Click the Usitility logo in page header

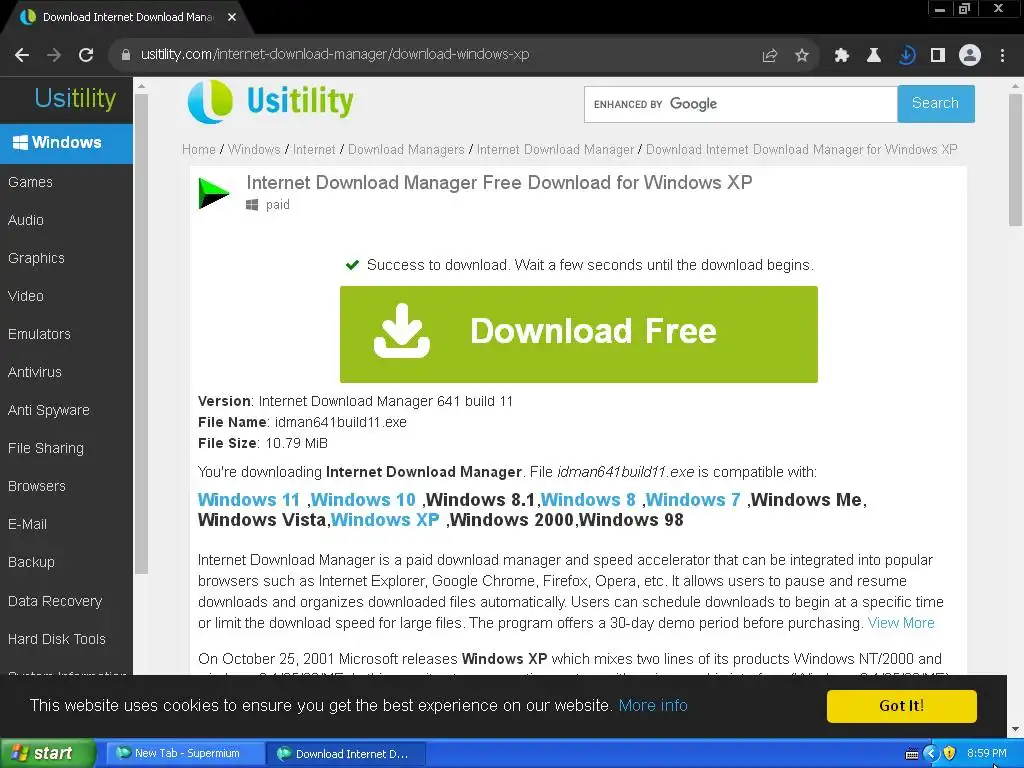coord(270,102)
